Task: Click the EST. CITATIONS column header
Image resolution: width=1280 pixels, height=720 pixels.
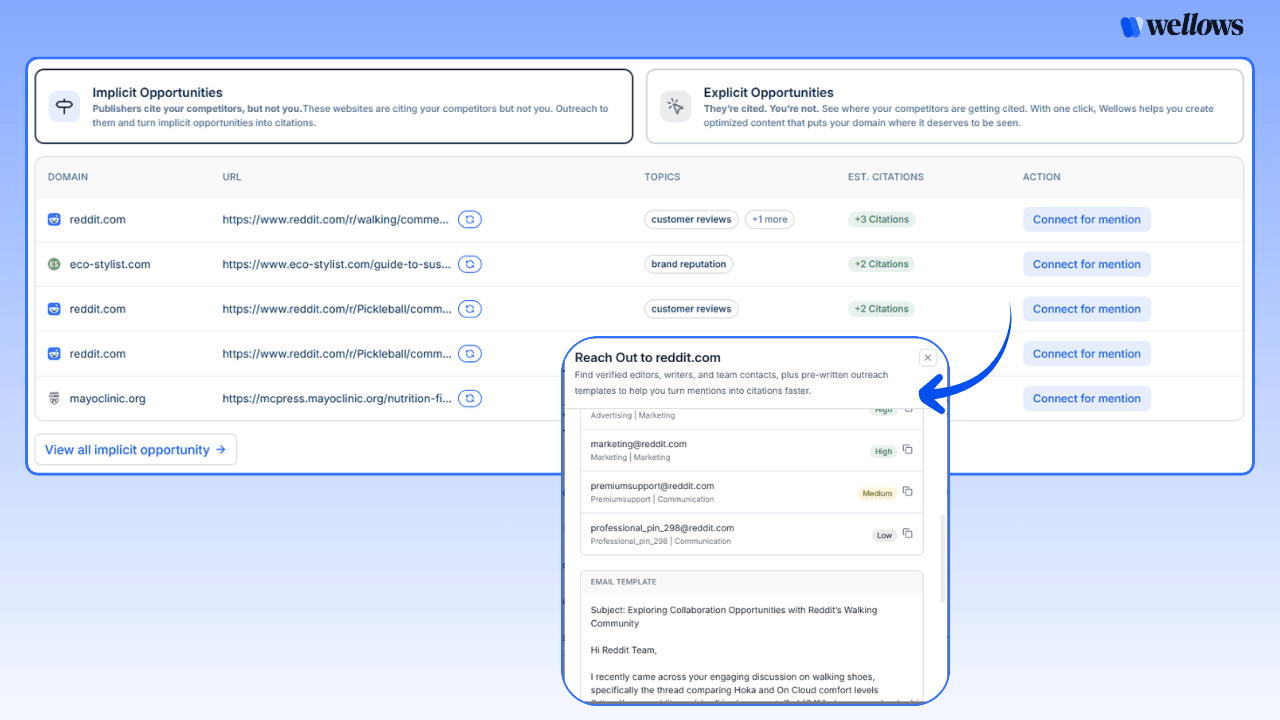Action: pos(886,177)
